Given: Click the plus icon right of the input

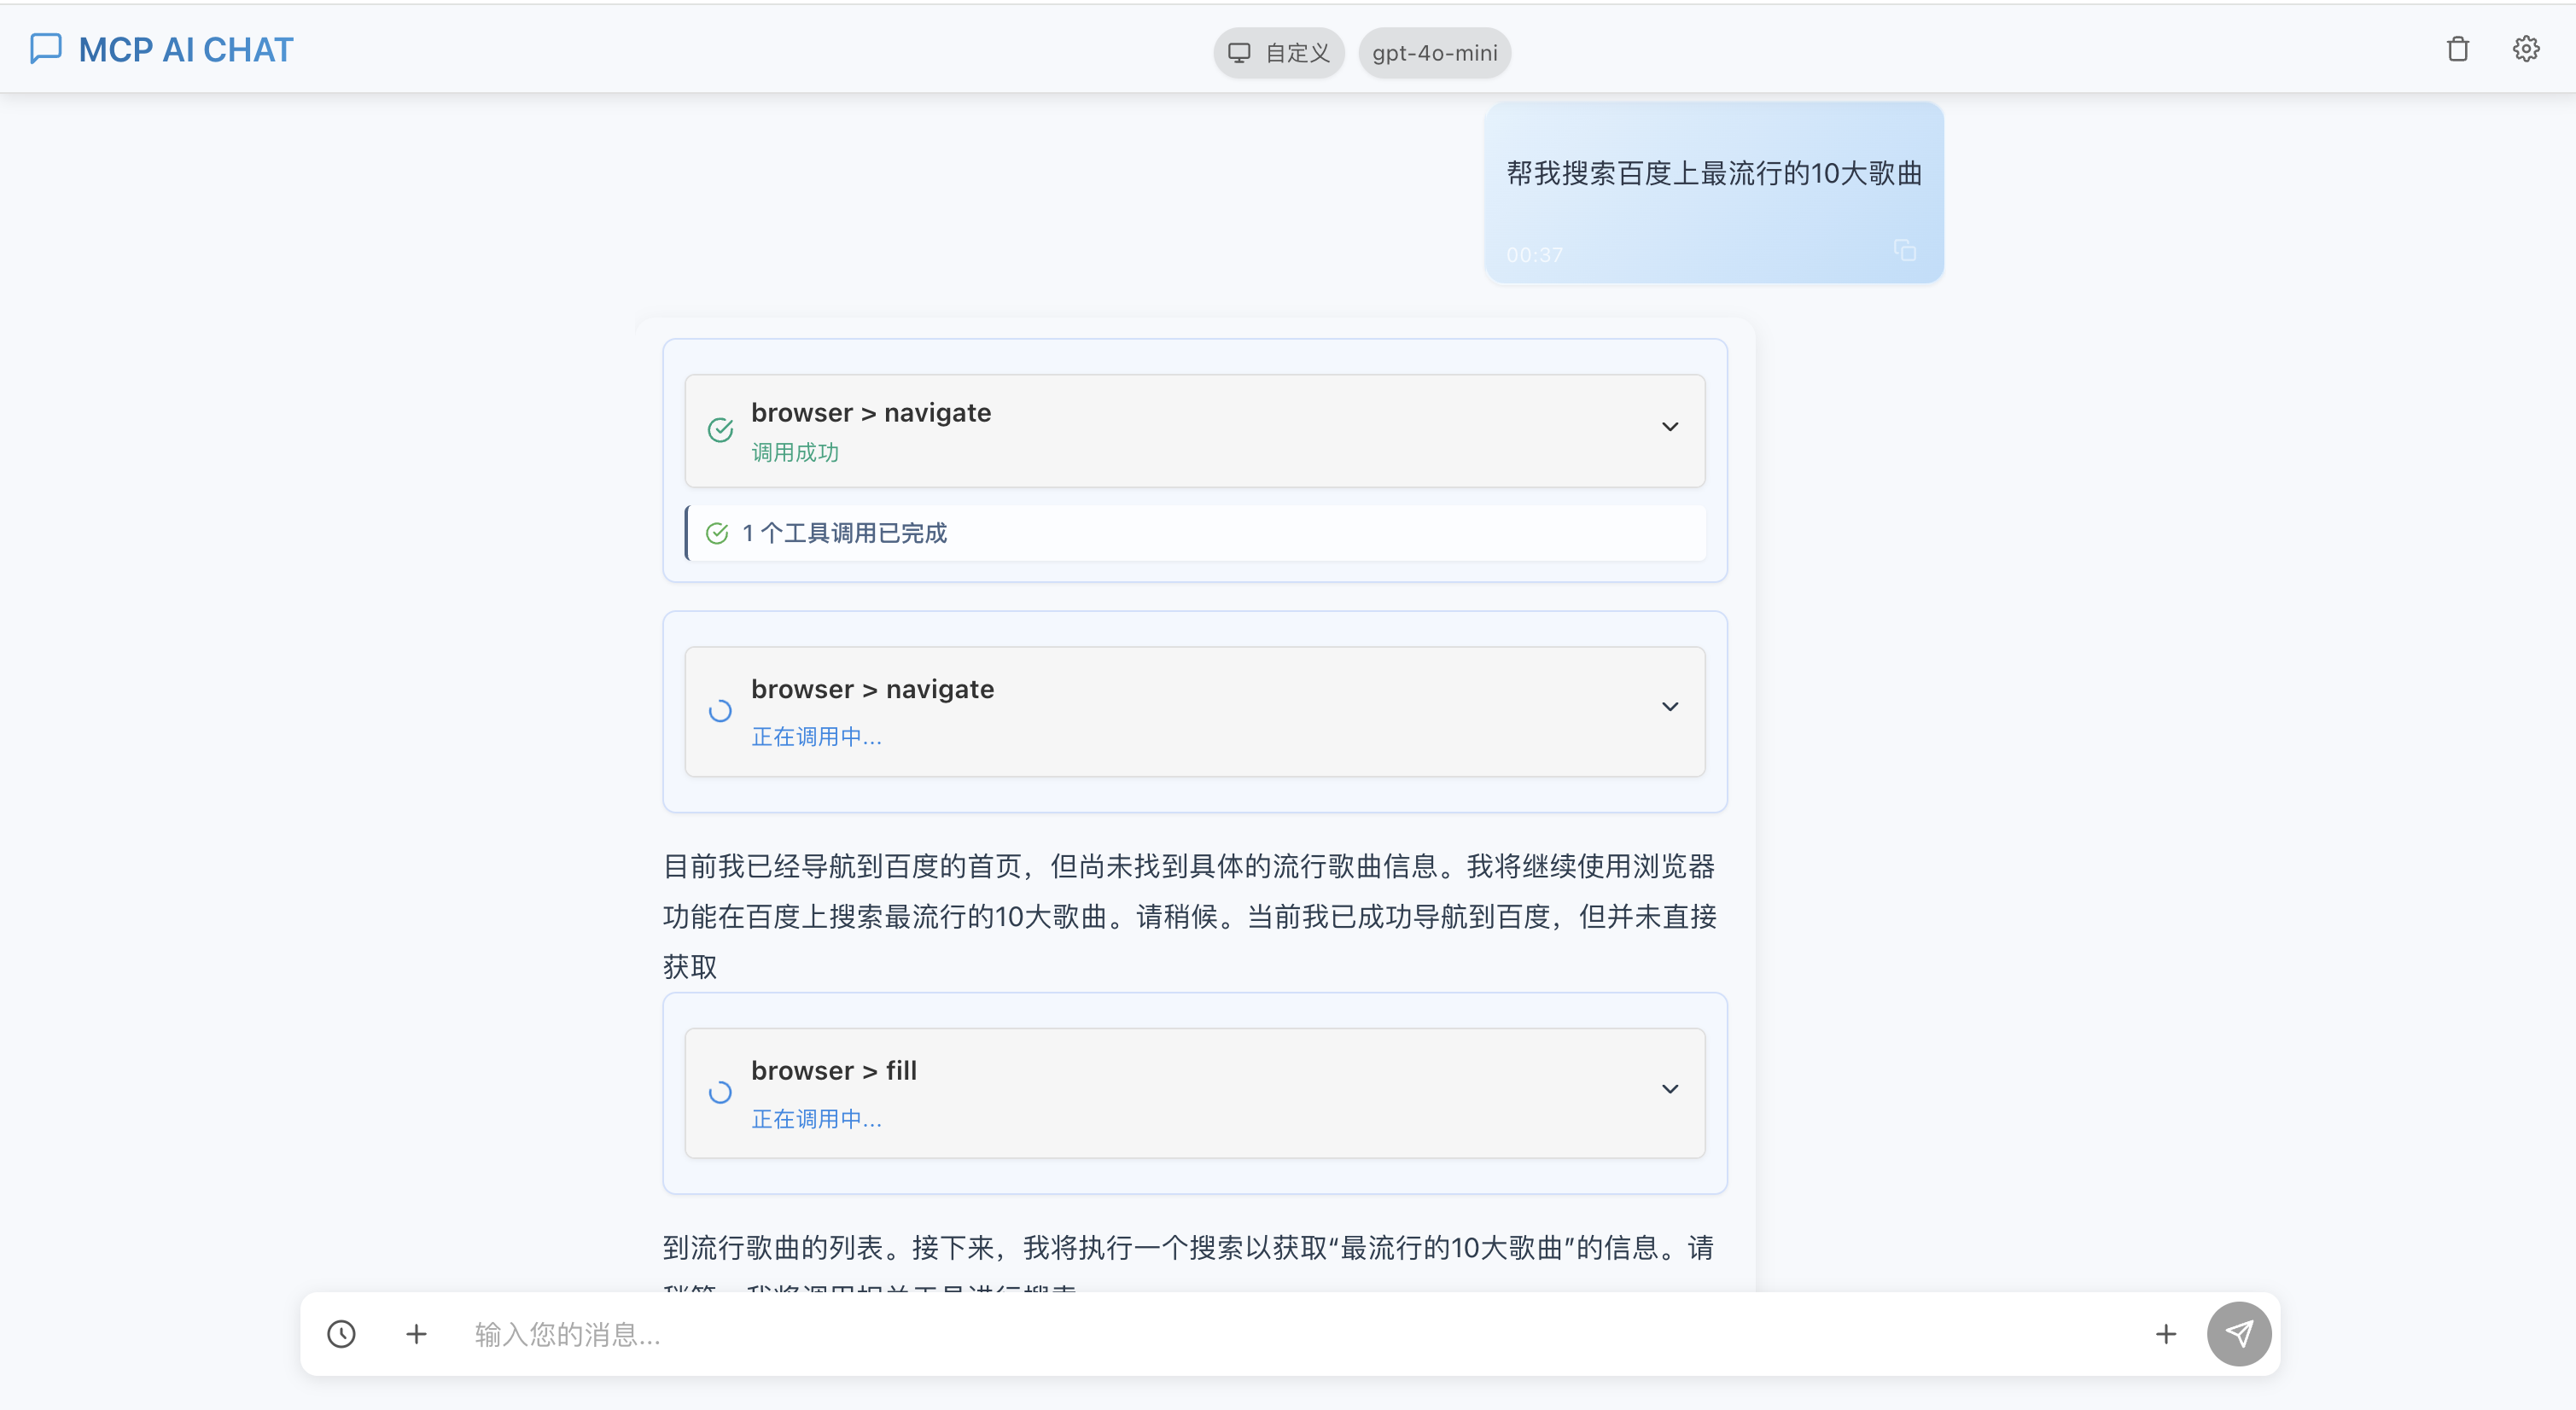Looking at the screenshot, I should (2166, 1334).
